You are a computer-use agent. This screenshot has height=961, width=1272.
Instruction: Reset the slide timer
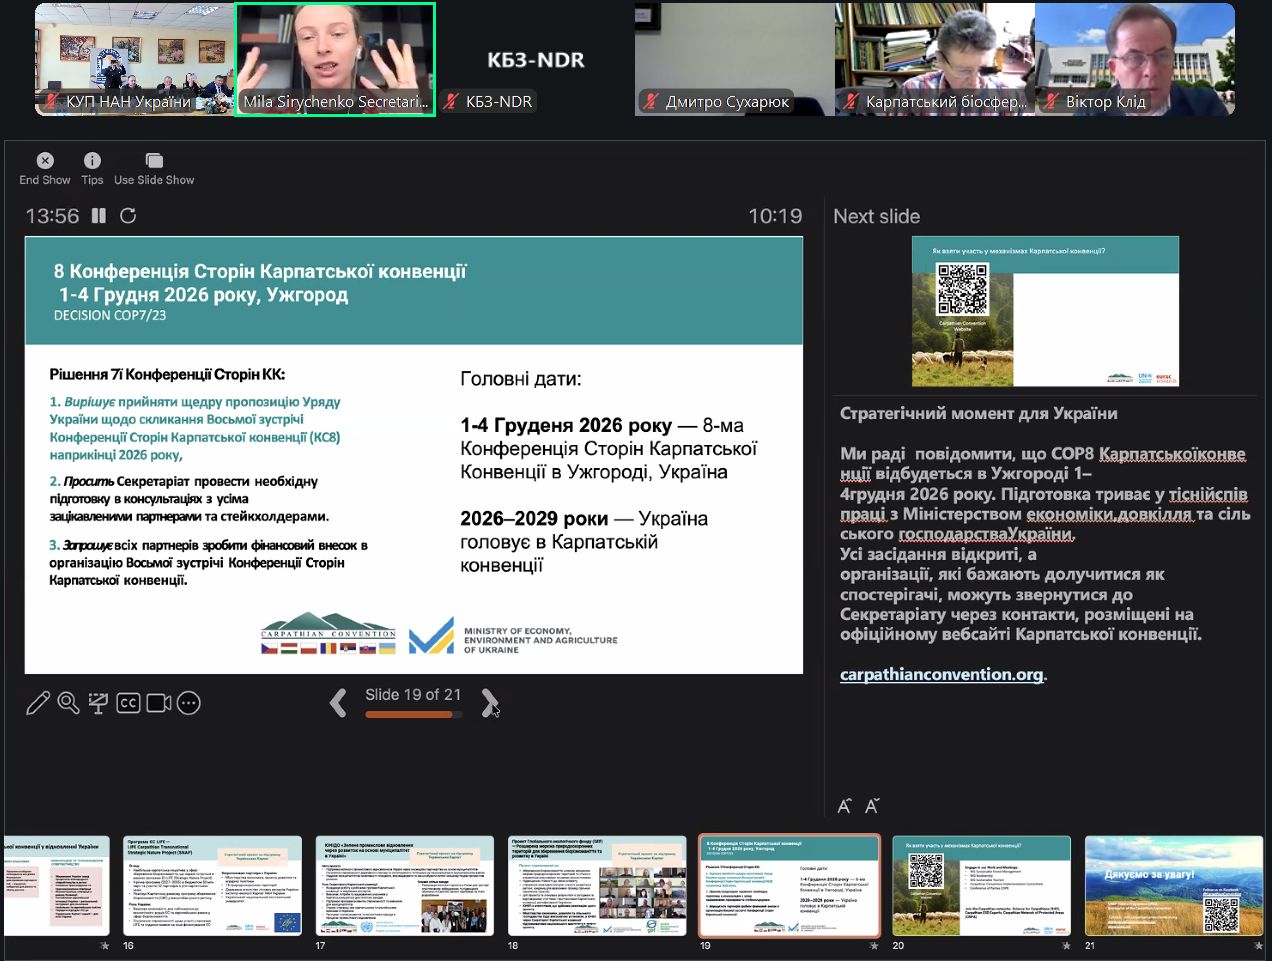coord(128,216)
